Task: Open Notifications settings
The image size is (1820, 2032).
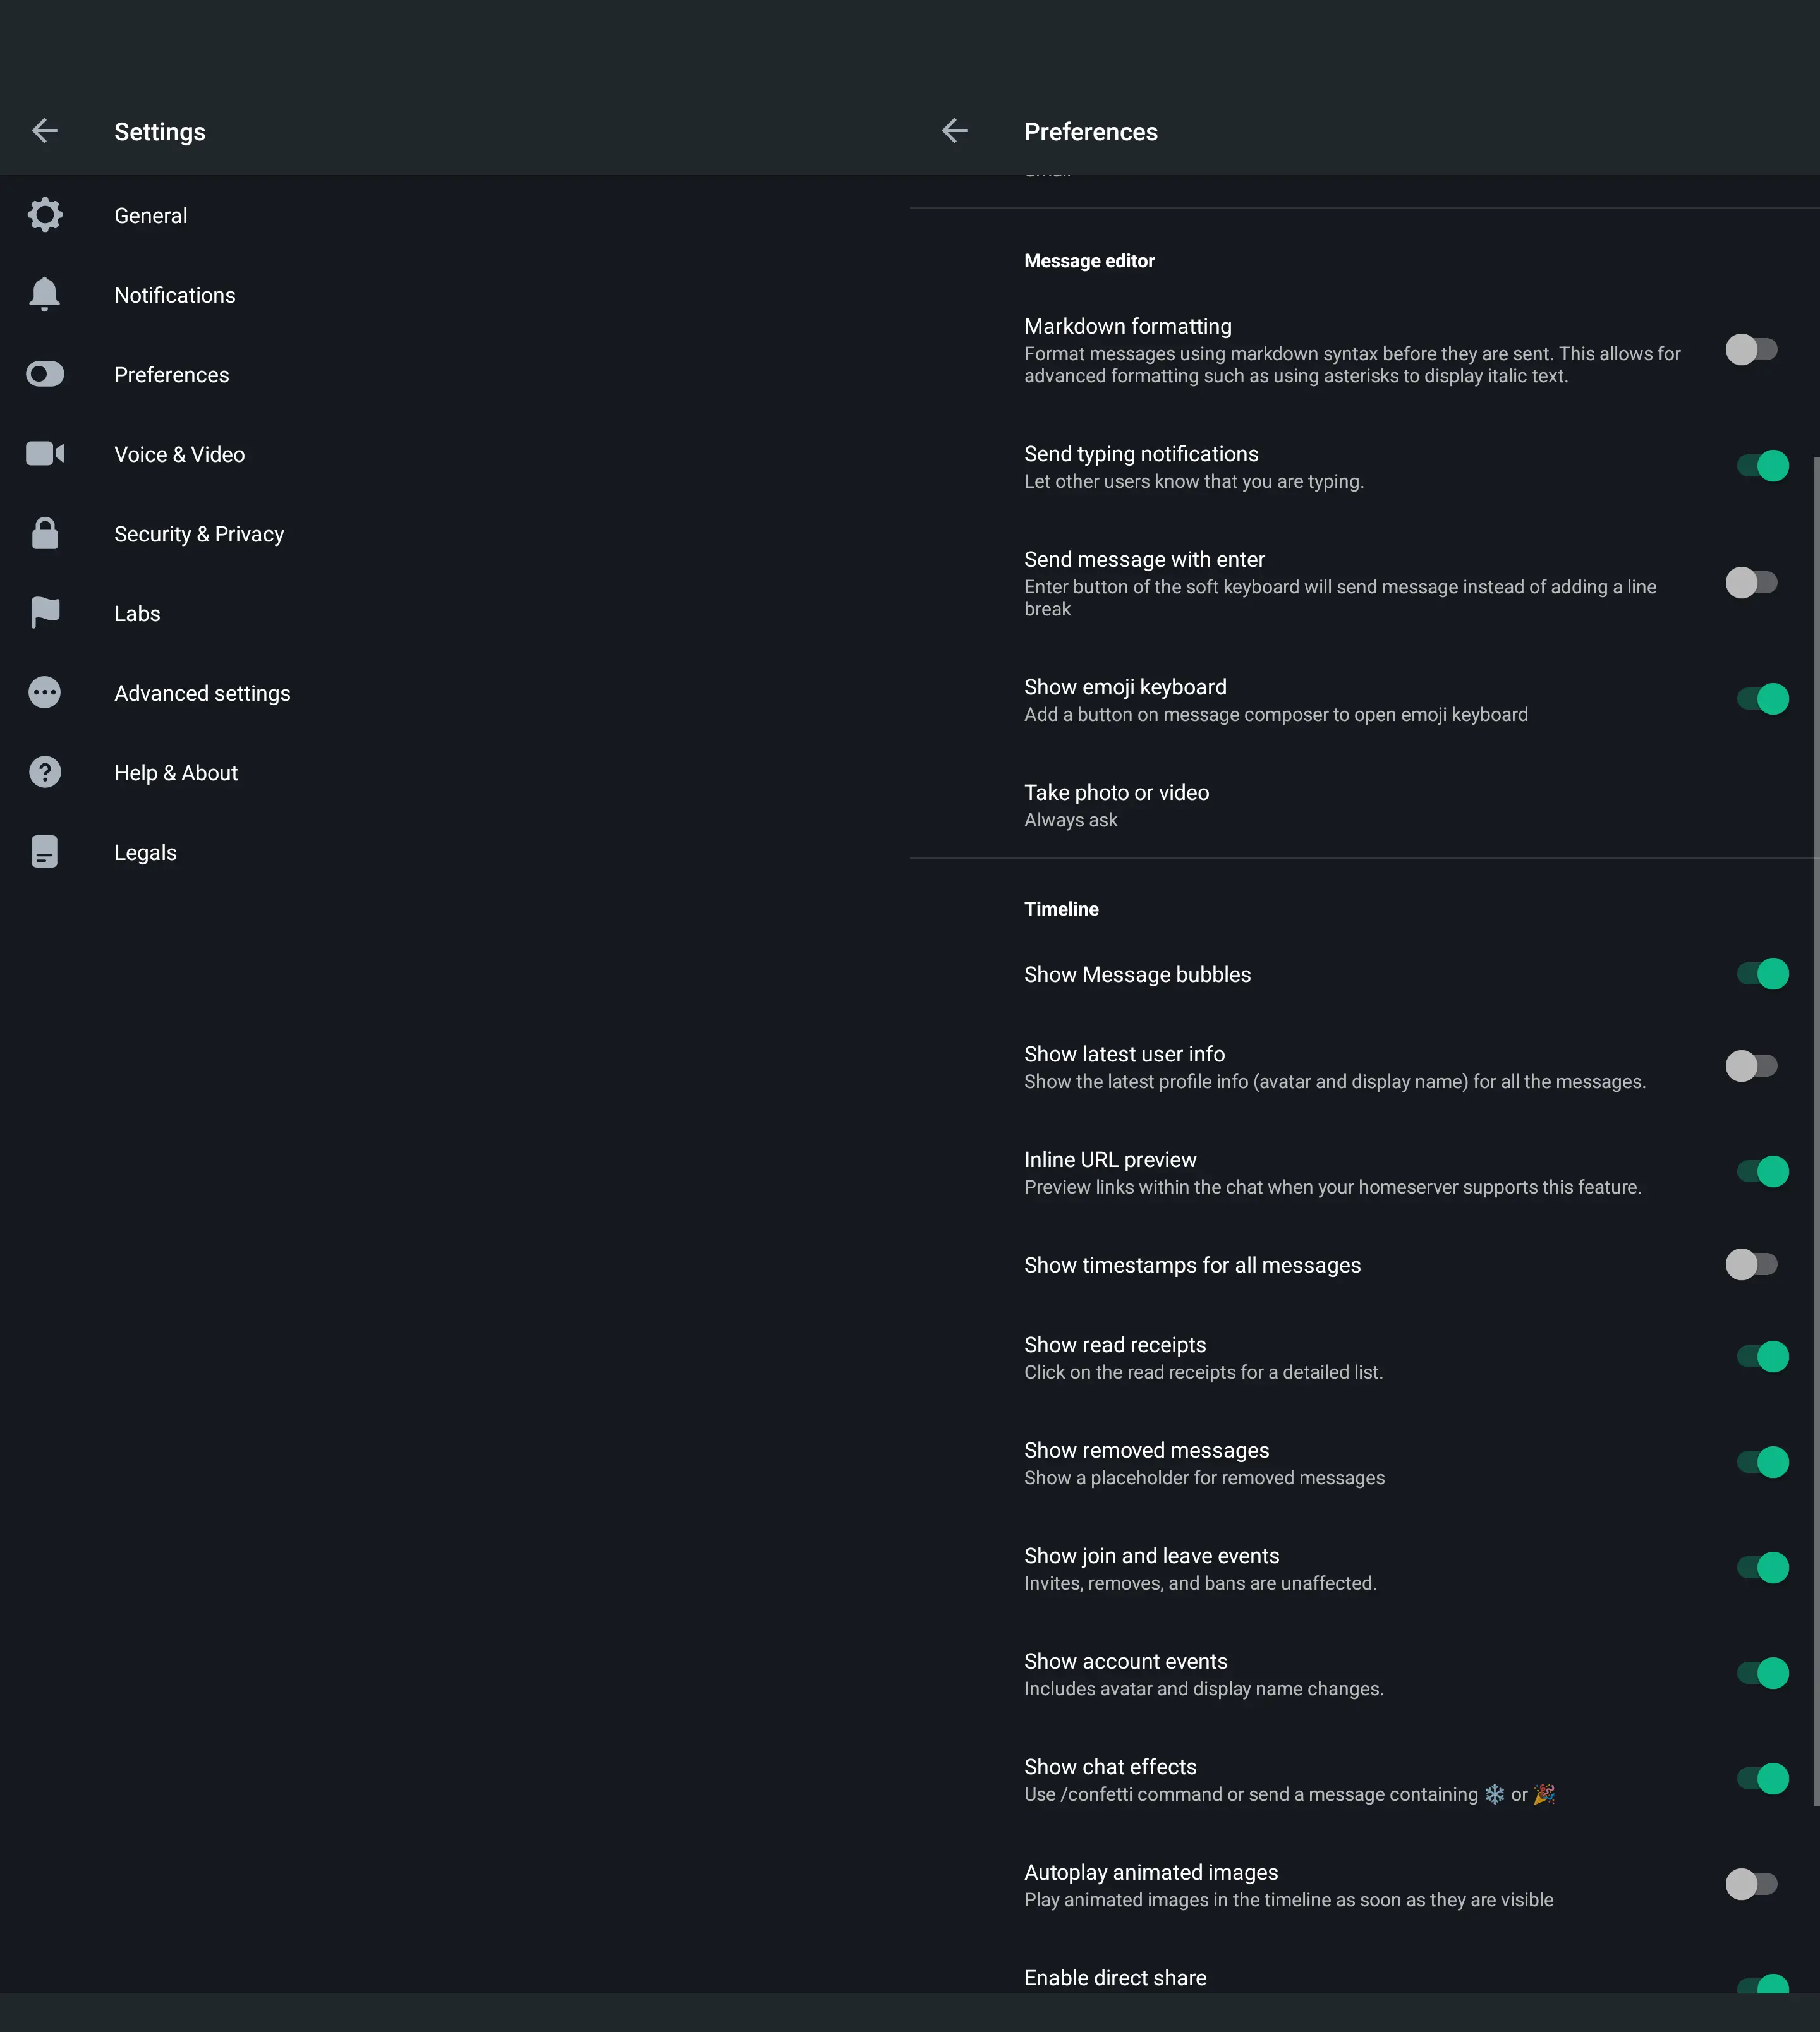Action: pyautogui.click(x=455, y=295)
